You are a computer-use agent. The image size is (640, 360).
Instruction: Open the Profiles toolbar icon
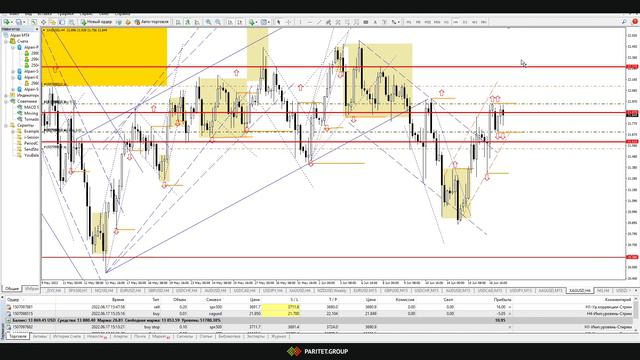18,22
